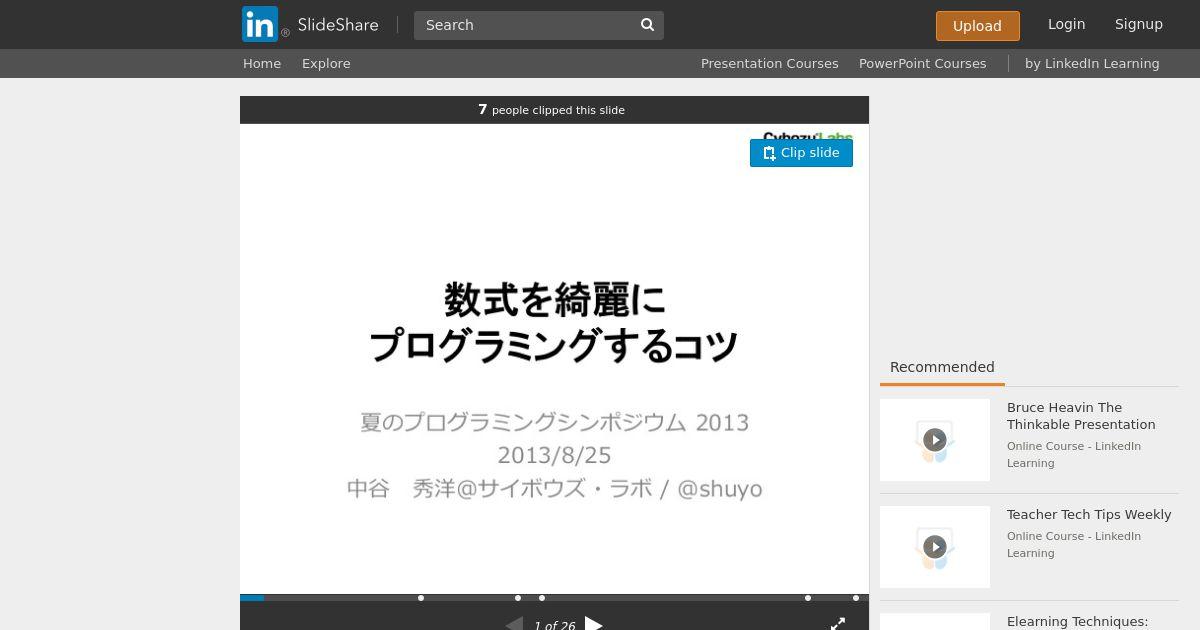This screenshot has height=630, width=1200.
Task: Jump to the second clip marker dot
Action: click(518, 598)
